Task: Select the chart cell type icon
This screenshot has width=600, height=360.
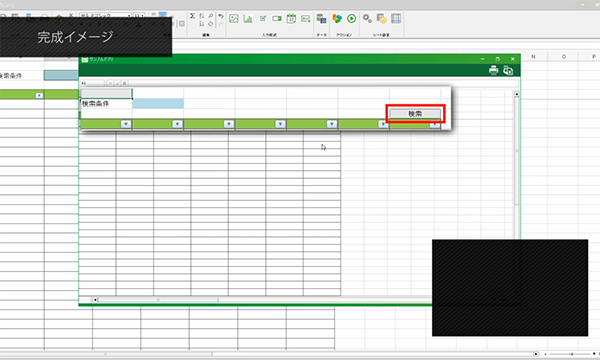Action: [x=248, y=18]
